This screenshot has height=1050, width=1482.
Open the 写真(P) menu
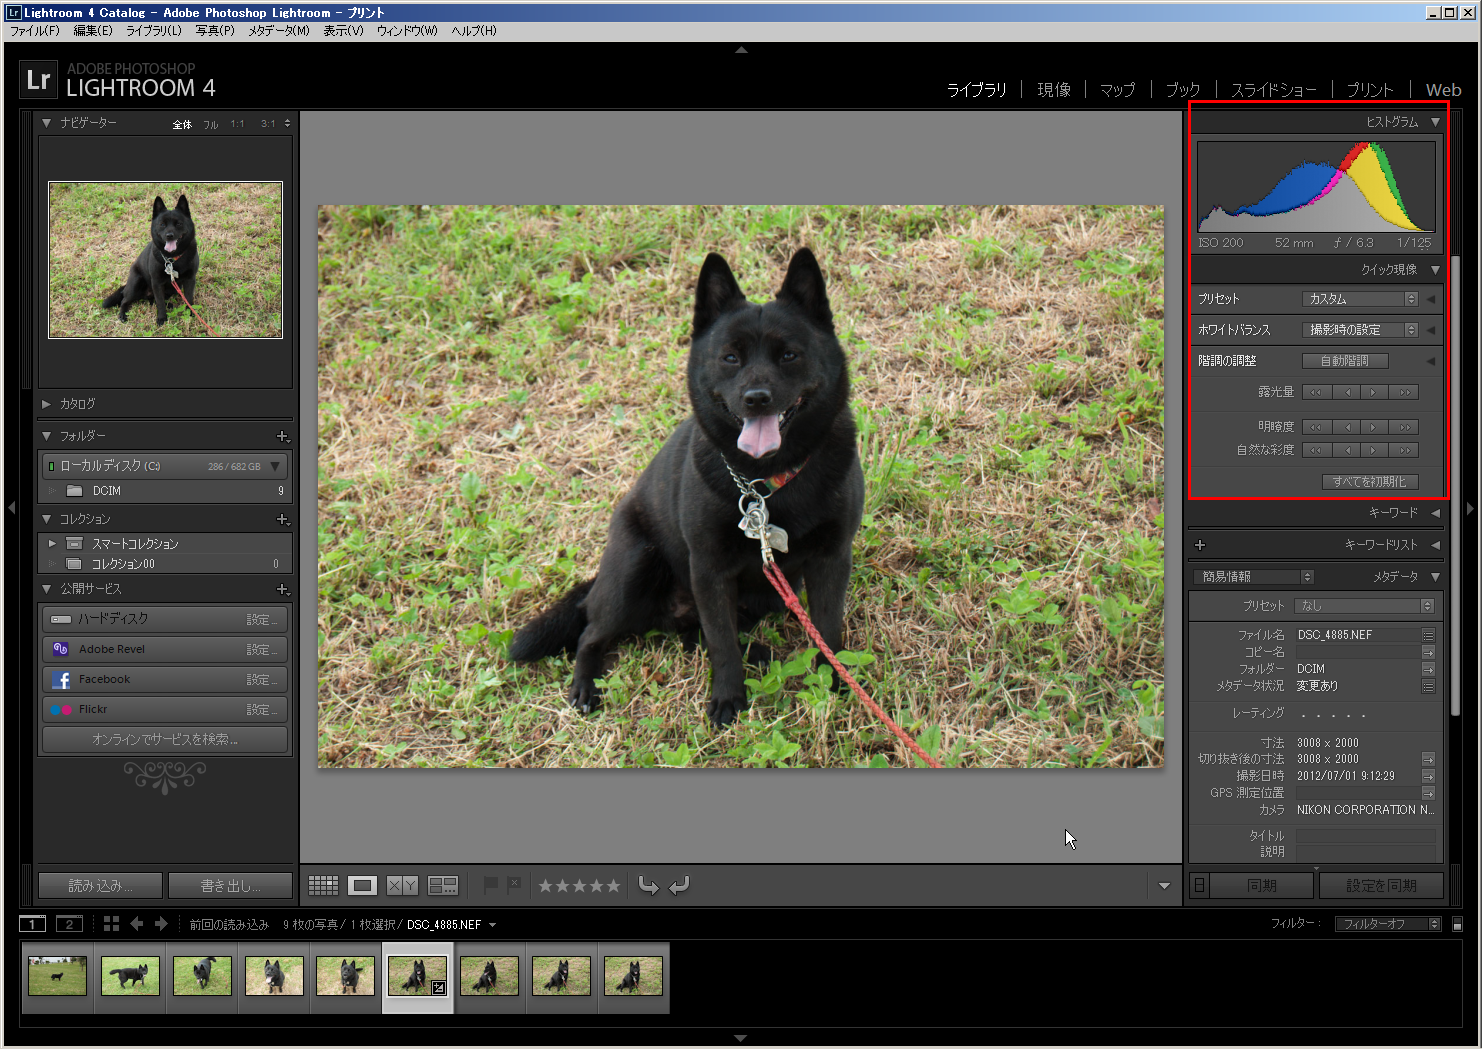click(x=214, y=31)
